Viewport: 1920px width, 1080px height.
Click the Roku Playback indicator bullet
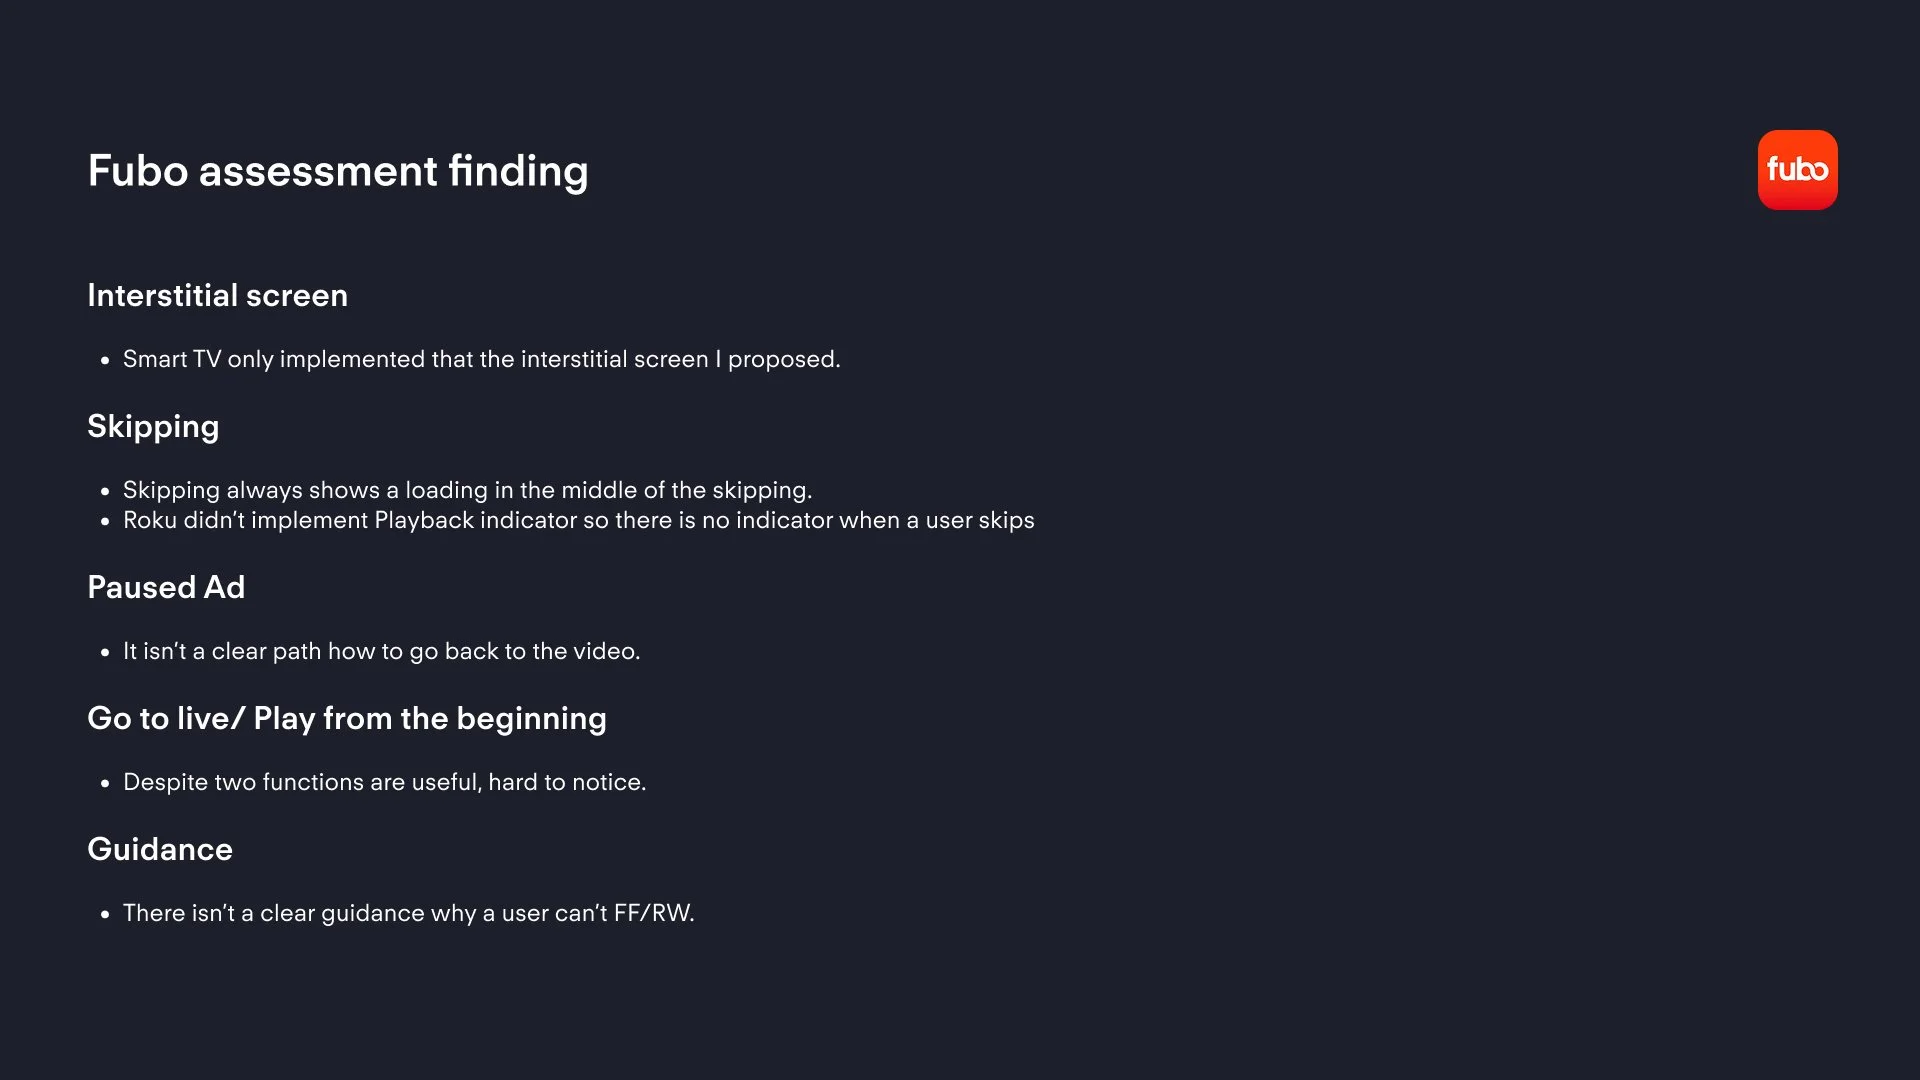tap(579, 520)
